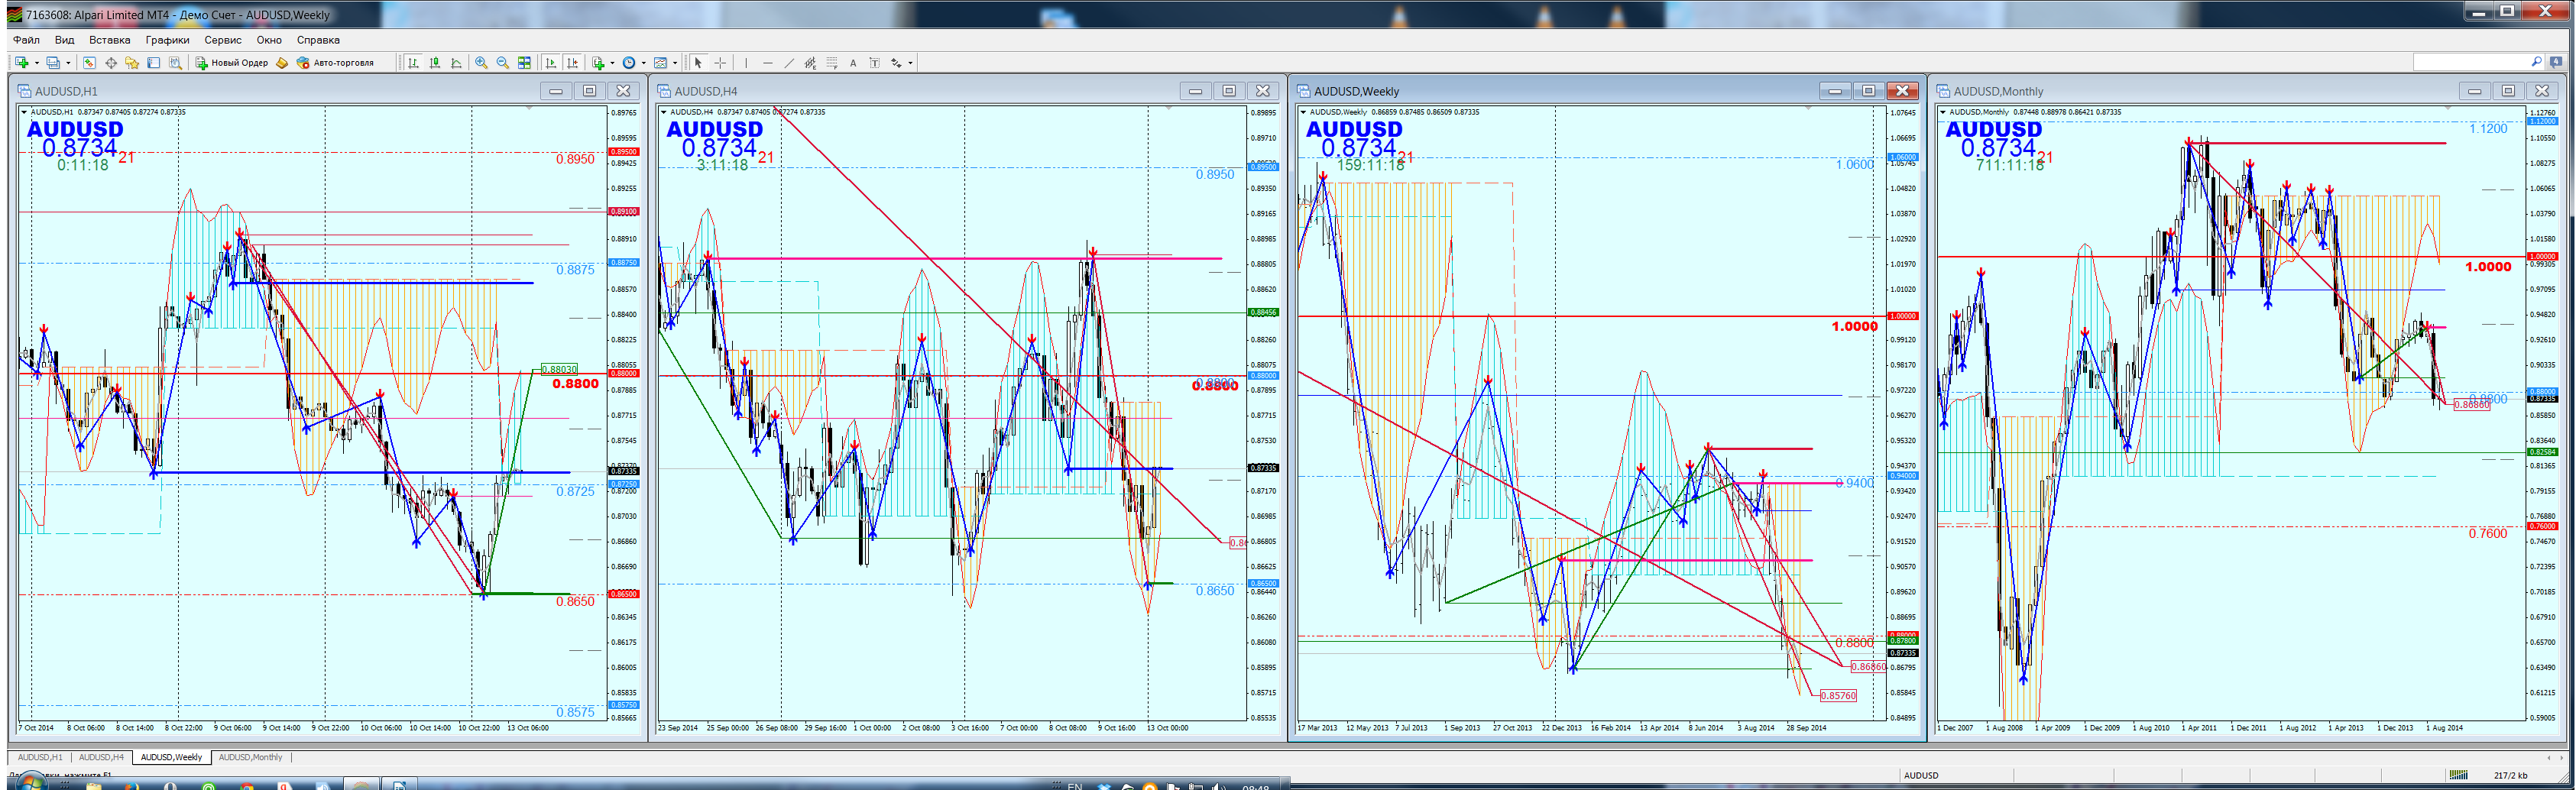Open the Справка help menu
The height and width of the screenshot is (790, 2576).
318,40
